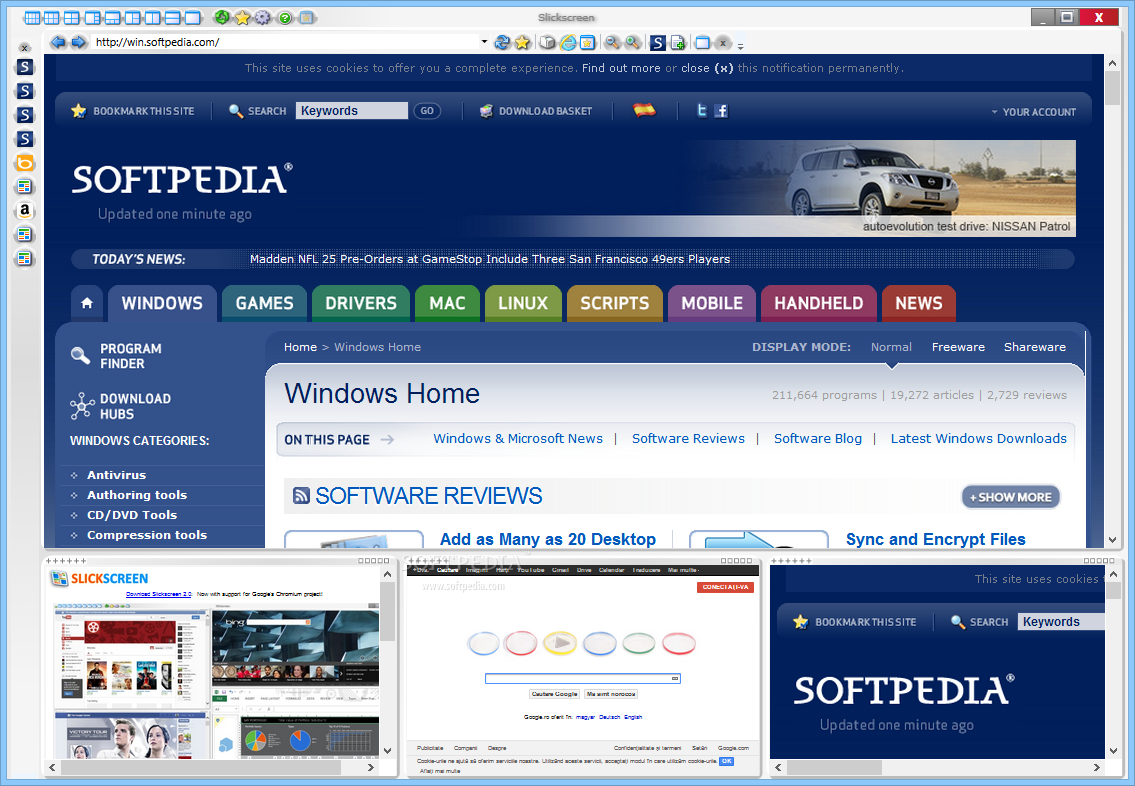The width and height of the screenshot is (1135, 786).
Task: Click main page scrollbar up arrow
Action: tap(1113, 64)
